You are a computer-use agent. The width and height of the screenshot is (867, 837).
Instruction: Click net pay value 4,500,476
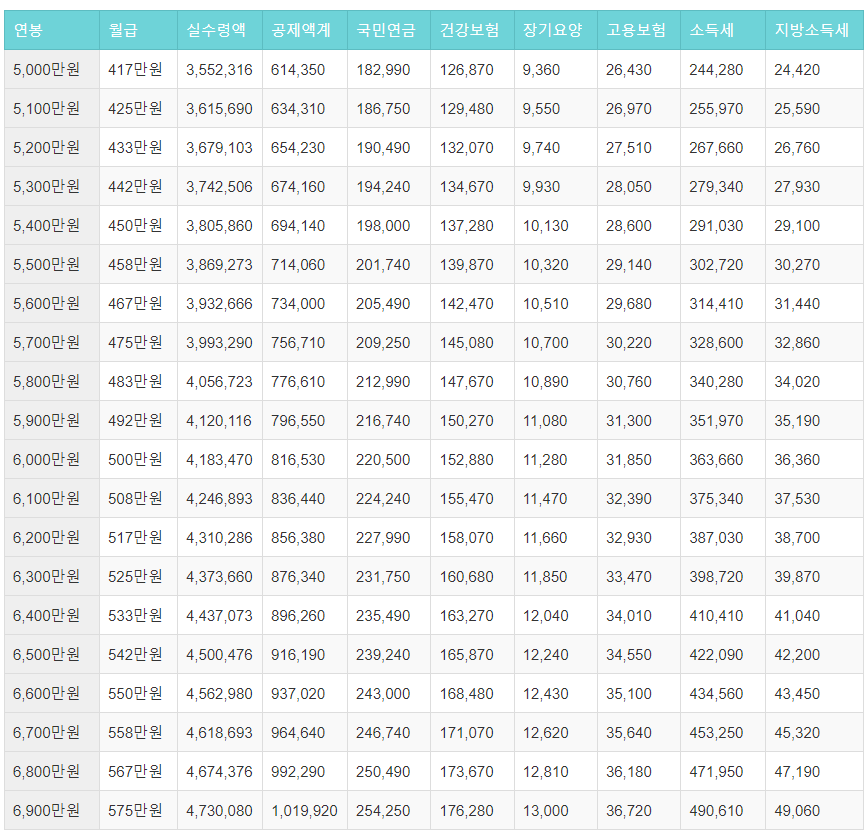click(219, 655)
